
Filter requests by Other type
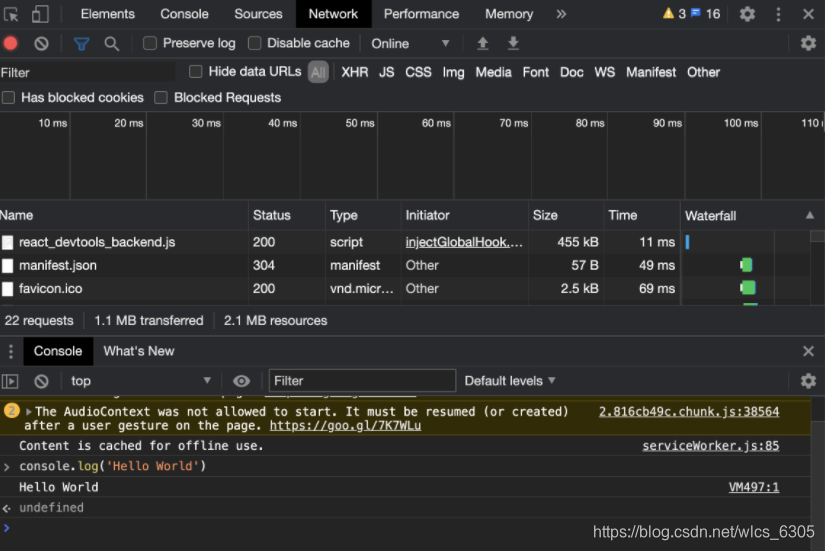703,72
